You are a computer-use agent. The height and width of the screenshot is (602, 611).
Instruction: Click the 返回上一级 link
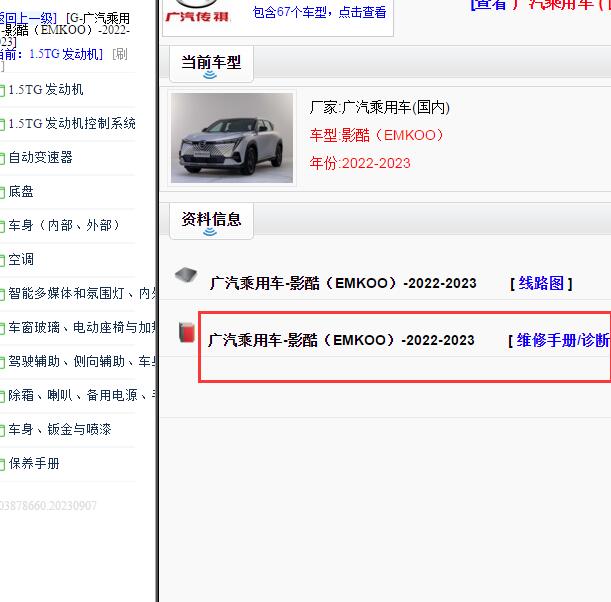(28, 18)
